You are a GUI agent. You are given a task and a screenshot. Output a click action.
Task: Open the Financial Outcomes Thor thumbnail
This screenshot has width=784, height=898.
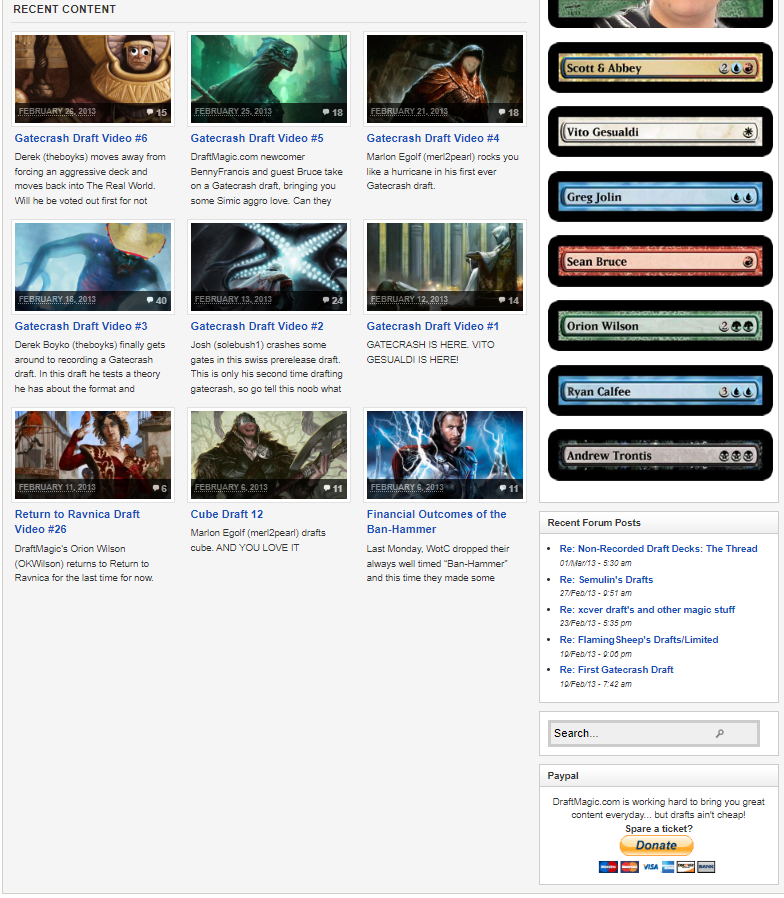coord(444,455)
